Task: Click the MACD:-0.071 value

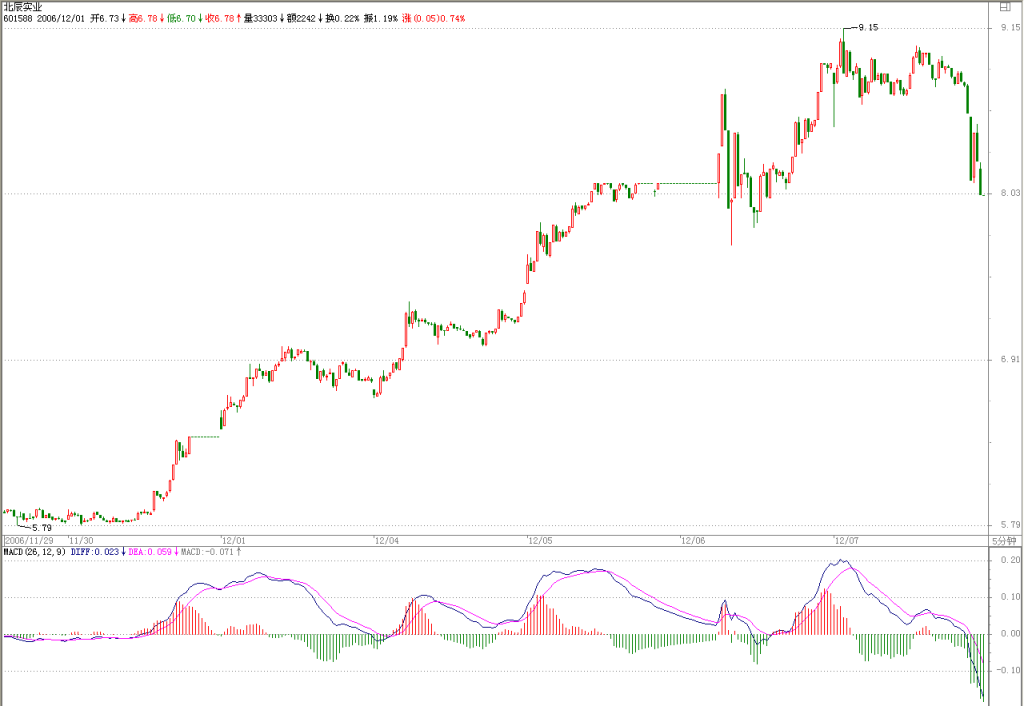Action: 207,552
